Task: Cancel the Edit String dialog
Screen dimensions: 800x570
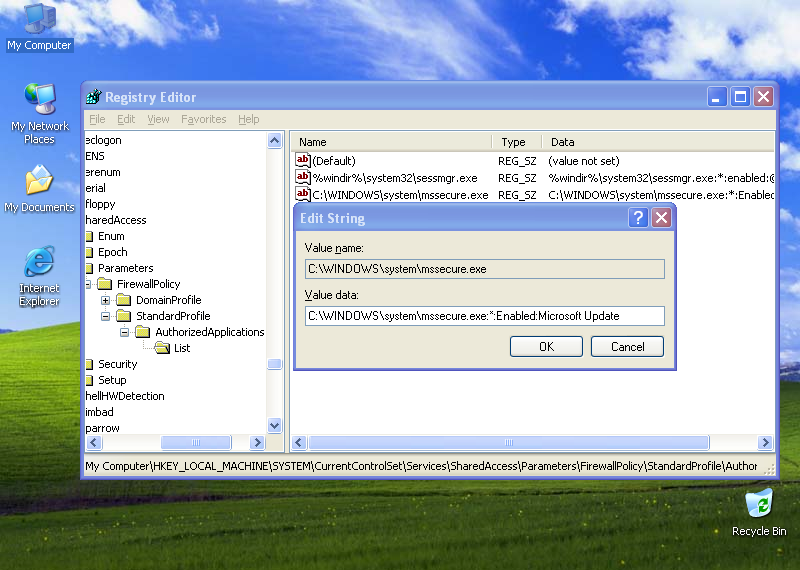Action: pos(627,346)
